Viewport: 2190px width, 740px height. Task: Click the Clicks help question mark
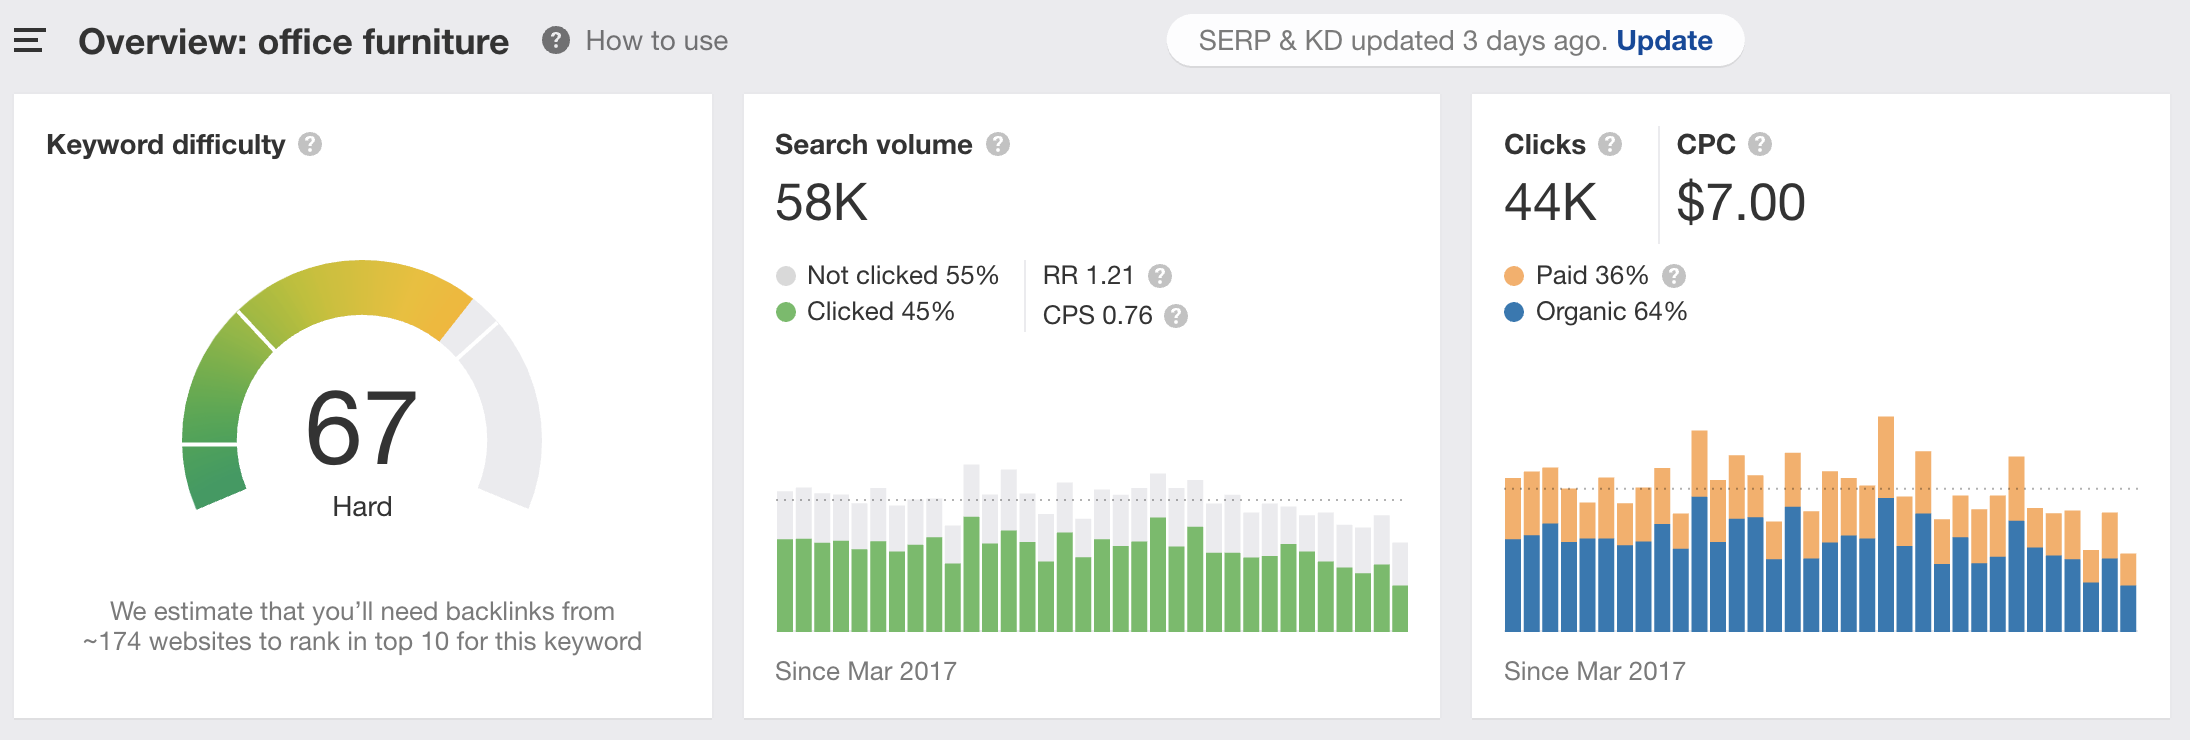click(1610, 145)
